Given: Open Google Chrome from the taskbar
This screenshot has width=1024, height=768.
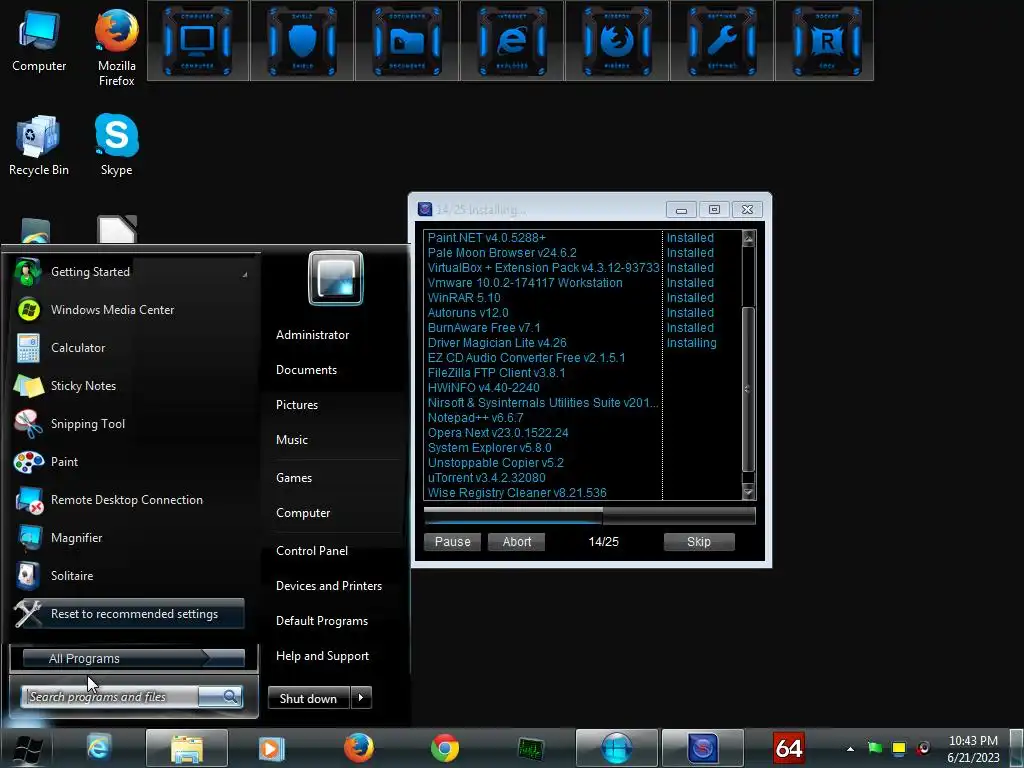Looking at the screenshot, I should tap(445, 748).
